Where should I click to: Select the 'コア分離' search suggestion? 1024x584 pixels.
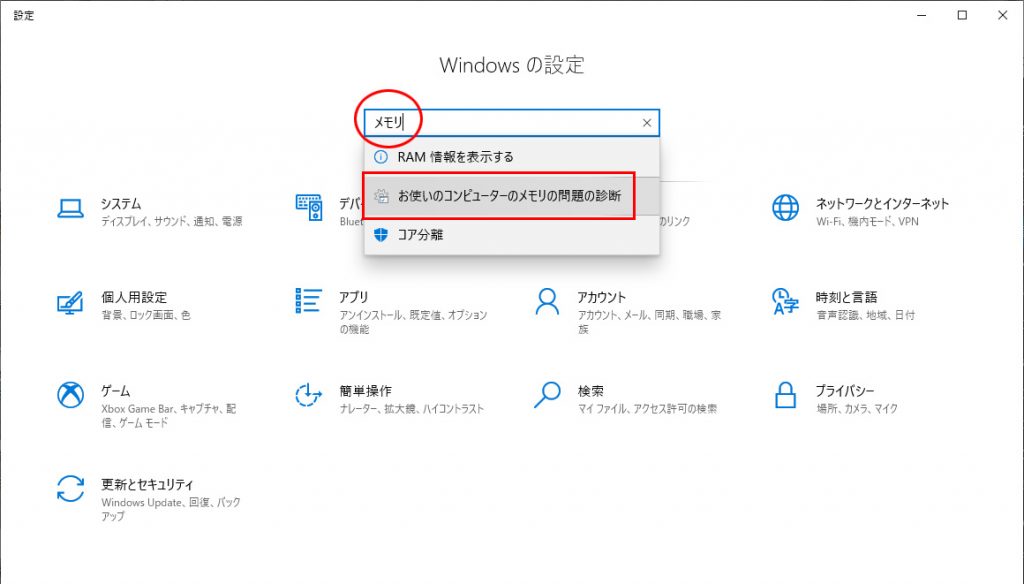[x=420, y=235]
